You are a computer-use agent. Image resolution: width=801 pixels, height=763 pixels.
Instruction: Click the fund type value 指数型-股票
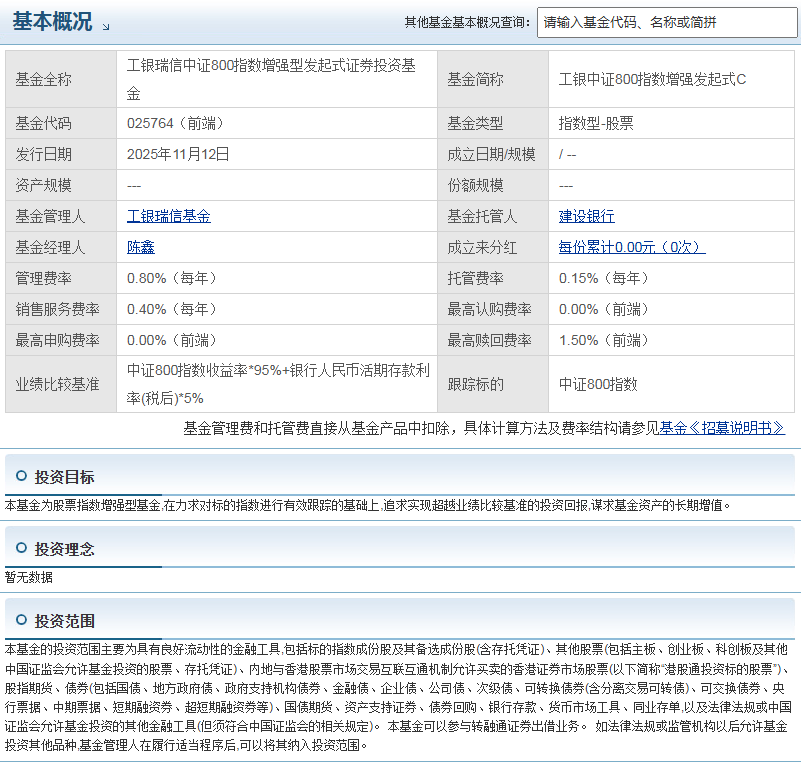coord(596,123)
